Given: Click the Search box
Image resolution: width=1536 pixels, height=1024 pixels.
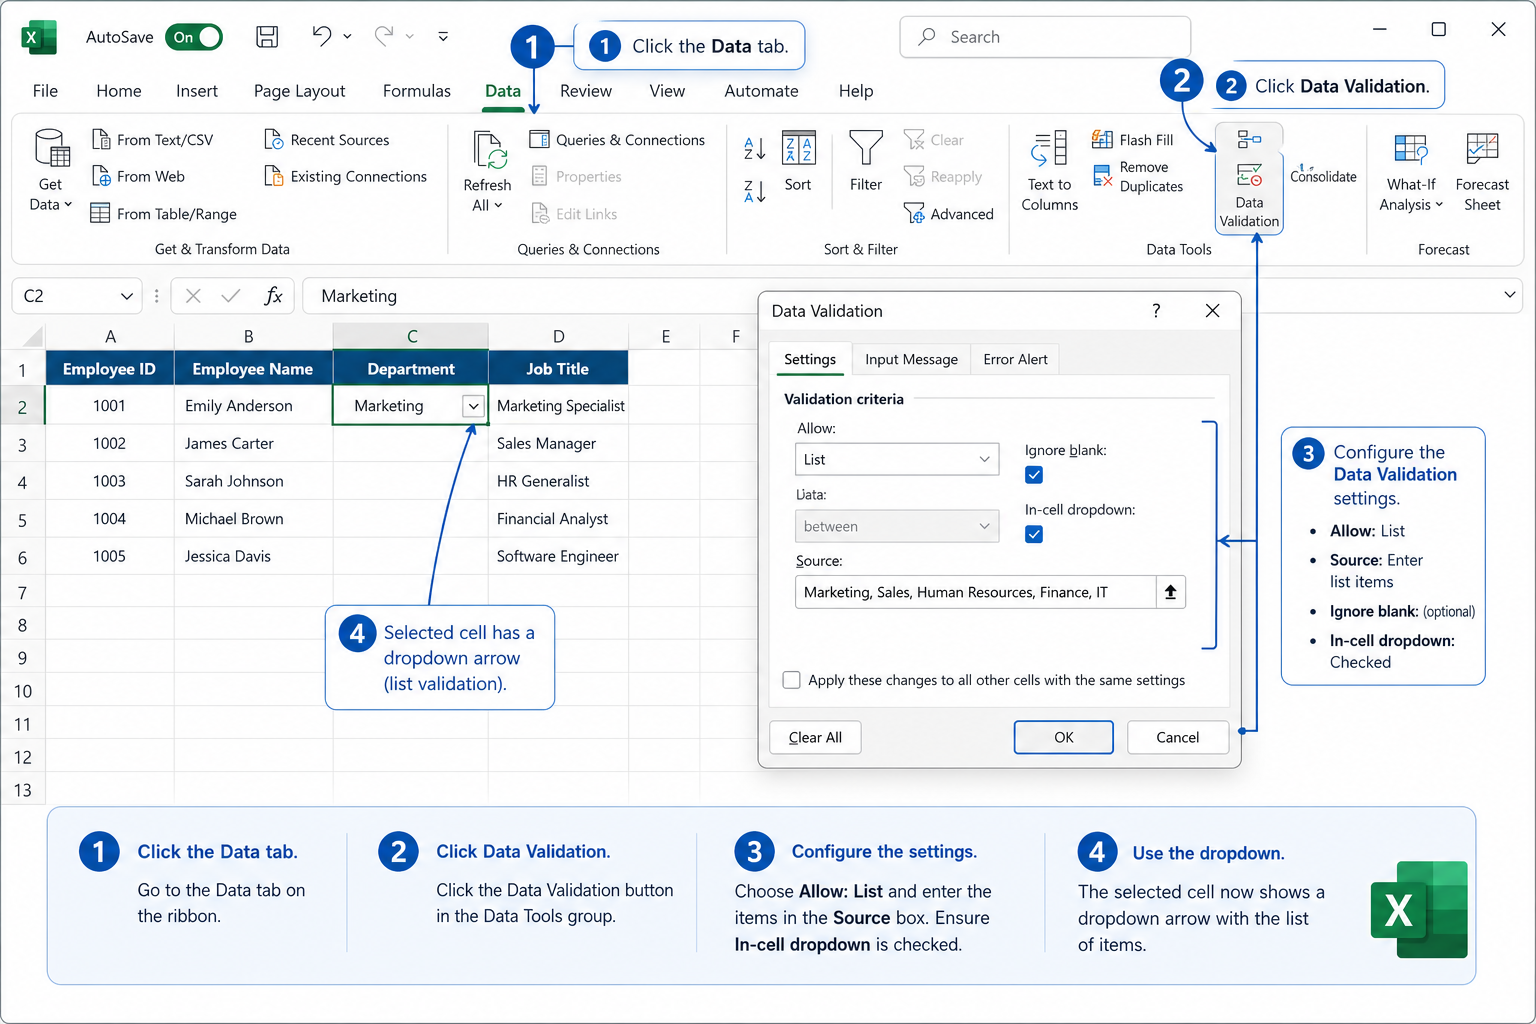Looking at the screenshot, I should point(1045,37).
